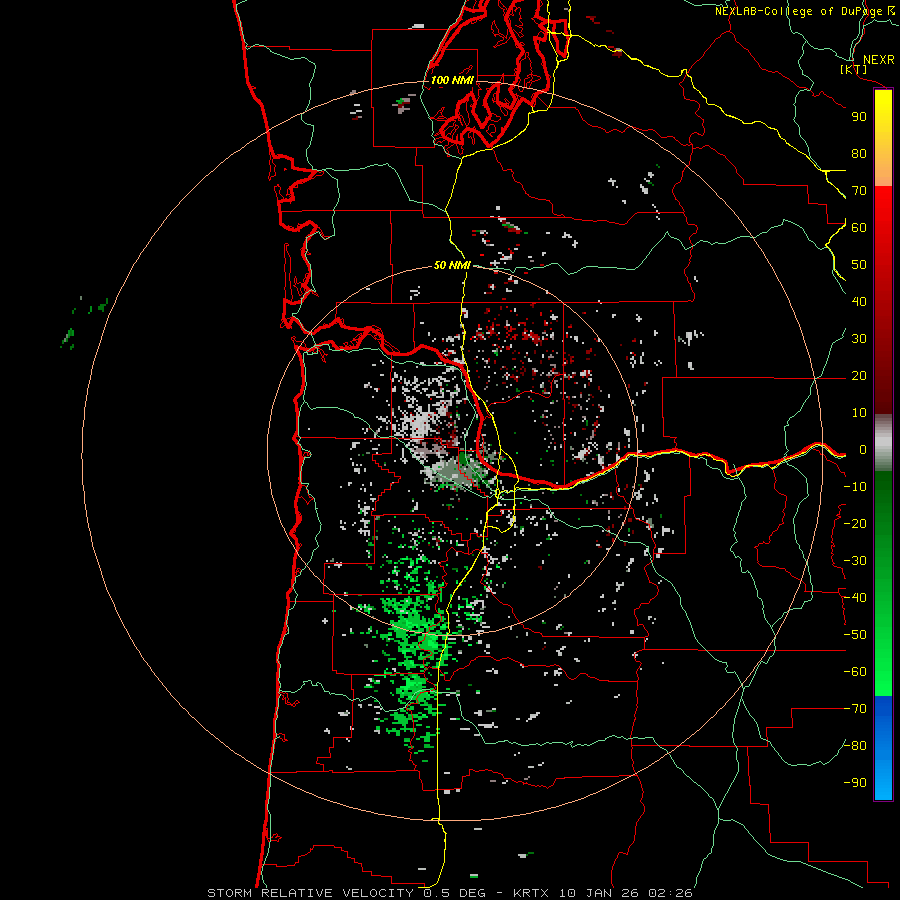Click the -30 value on the velocity scale

coord(855,561)
